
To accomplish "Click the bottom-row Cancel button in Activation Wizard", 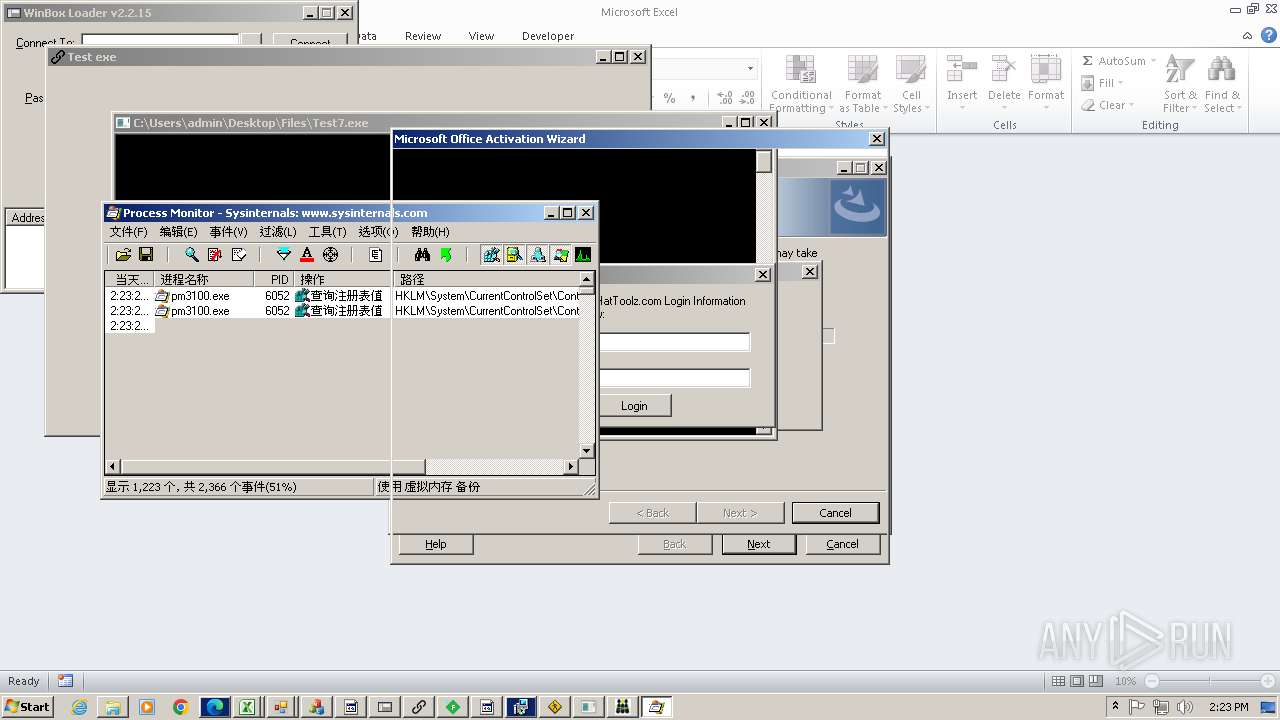I will point(842,544).
